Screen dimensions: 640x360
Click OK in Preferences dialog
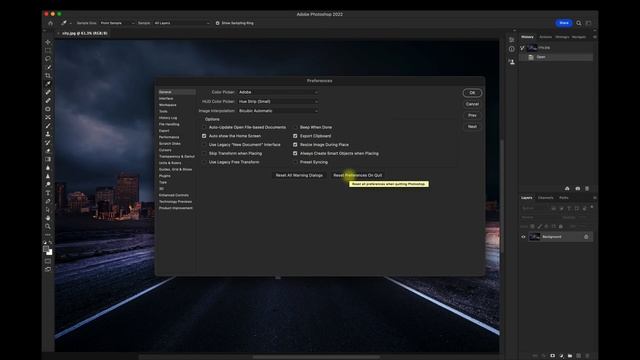472,93
